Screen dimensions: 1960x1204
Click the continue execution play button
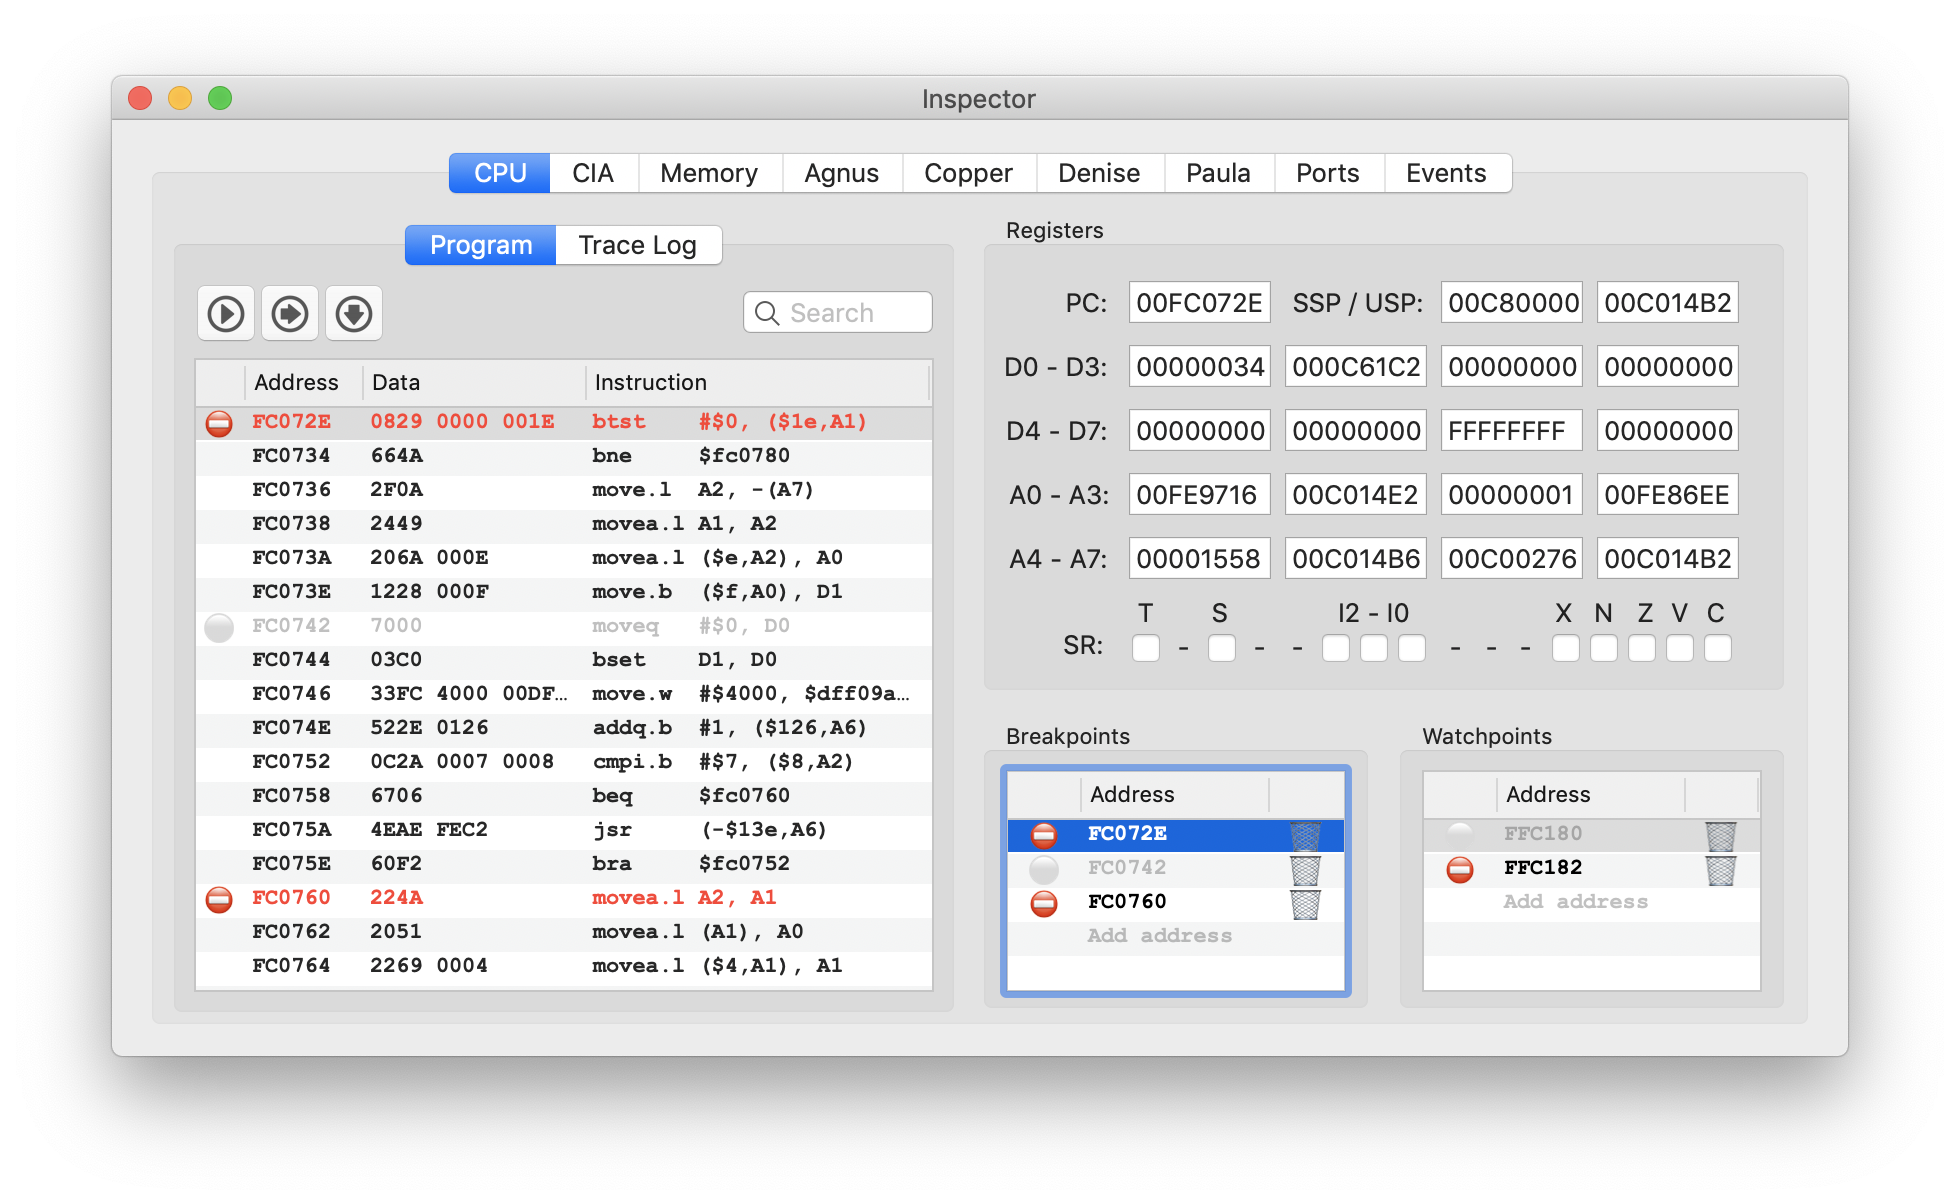click(226, 313)
